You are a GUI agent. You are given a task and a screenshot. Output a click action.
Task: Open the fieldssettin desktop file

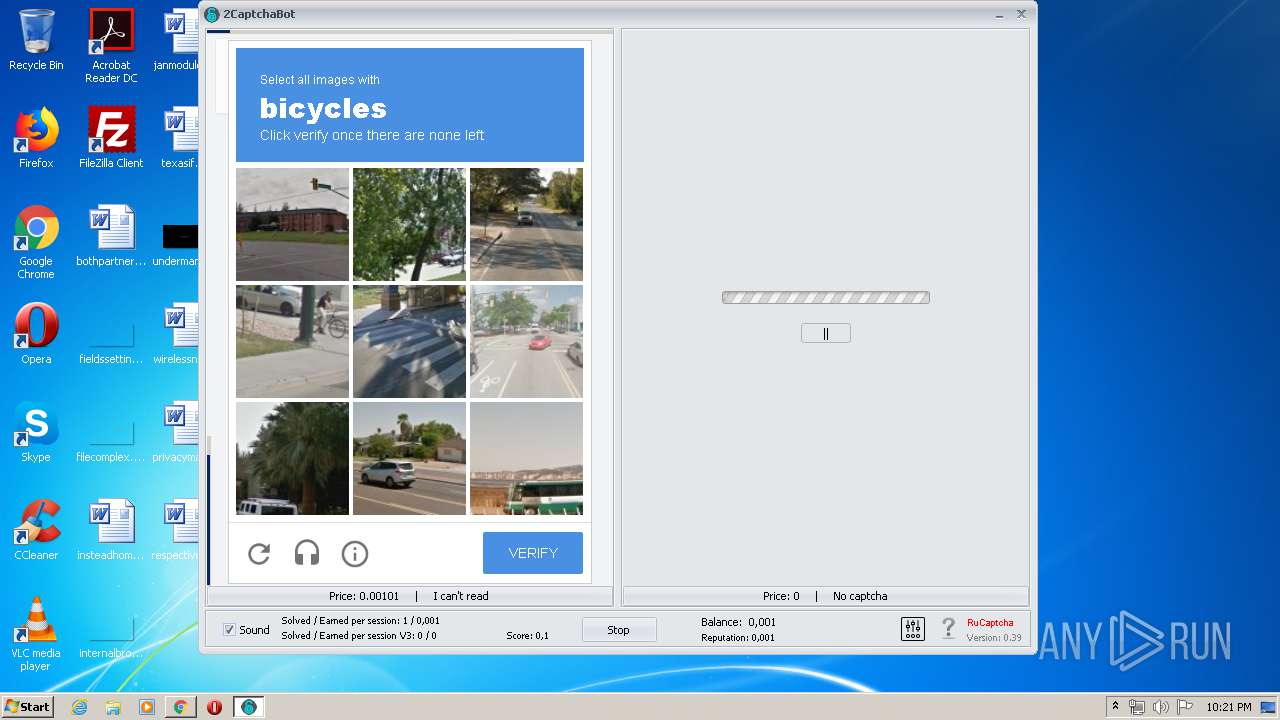click(x=111, y=334)
